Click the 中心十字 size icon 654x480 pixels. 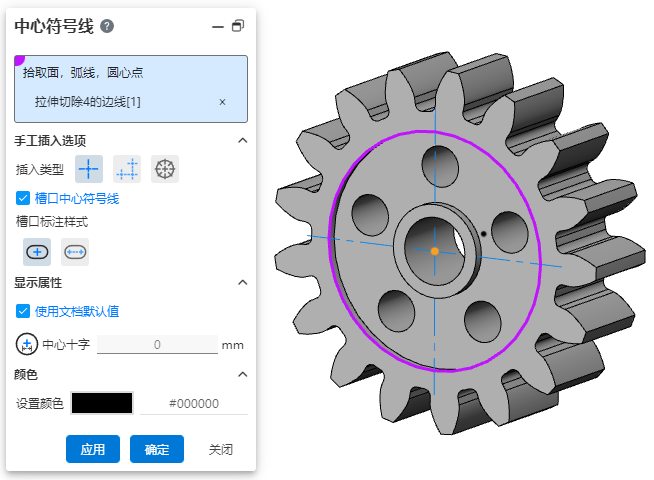pos(26,345)
